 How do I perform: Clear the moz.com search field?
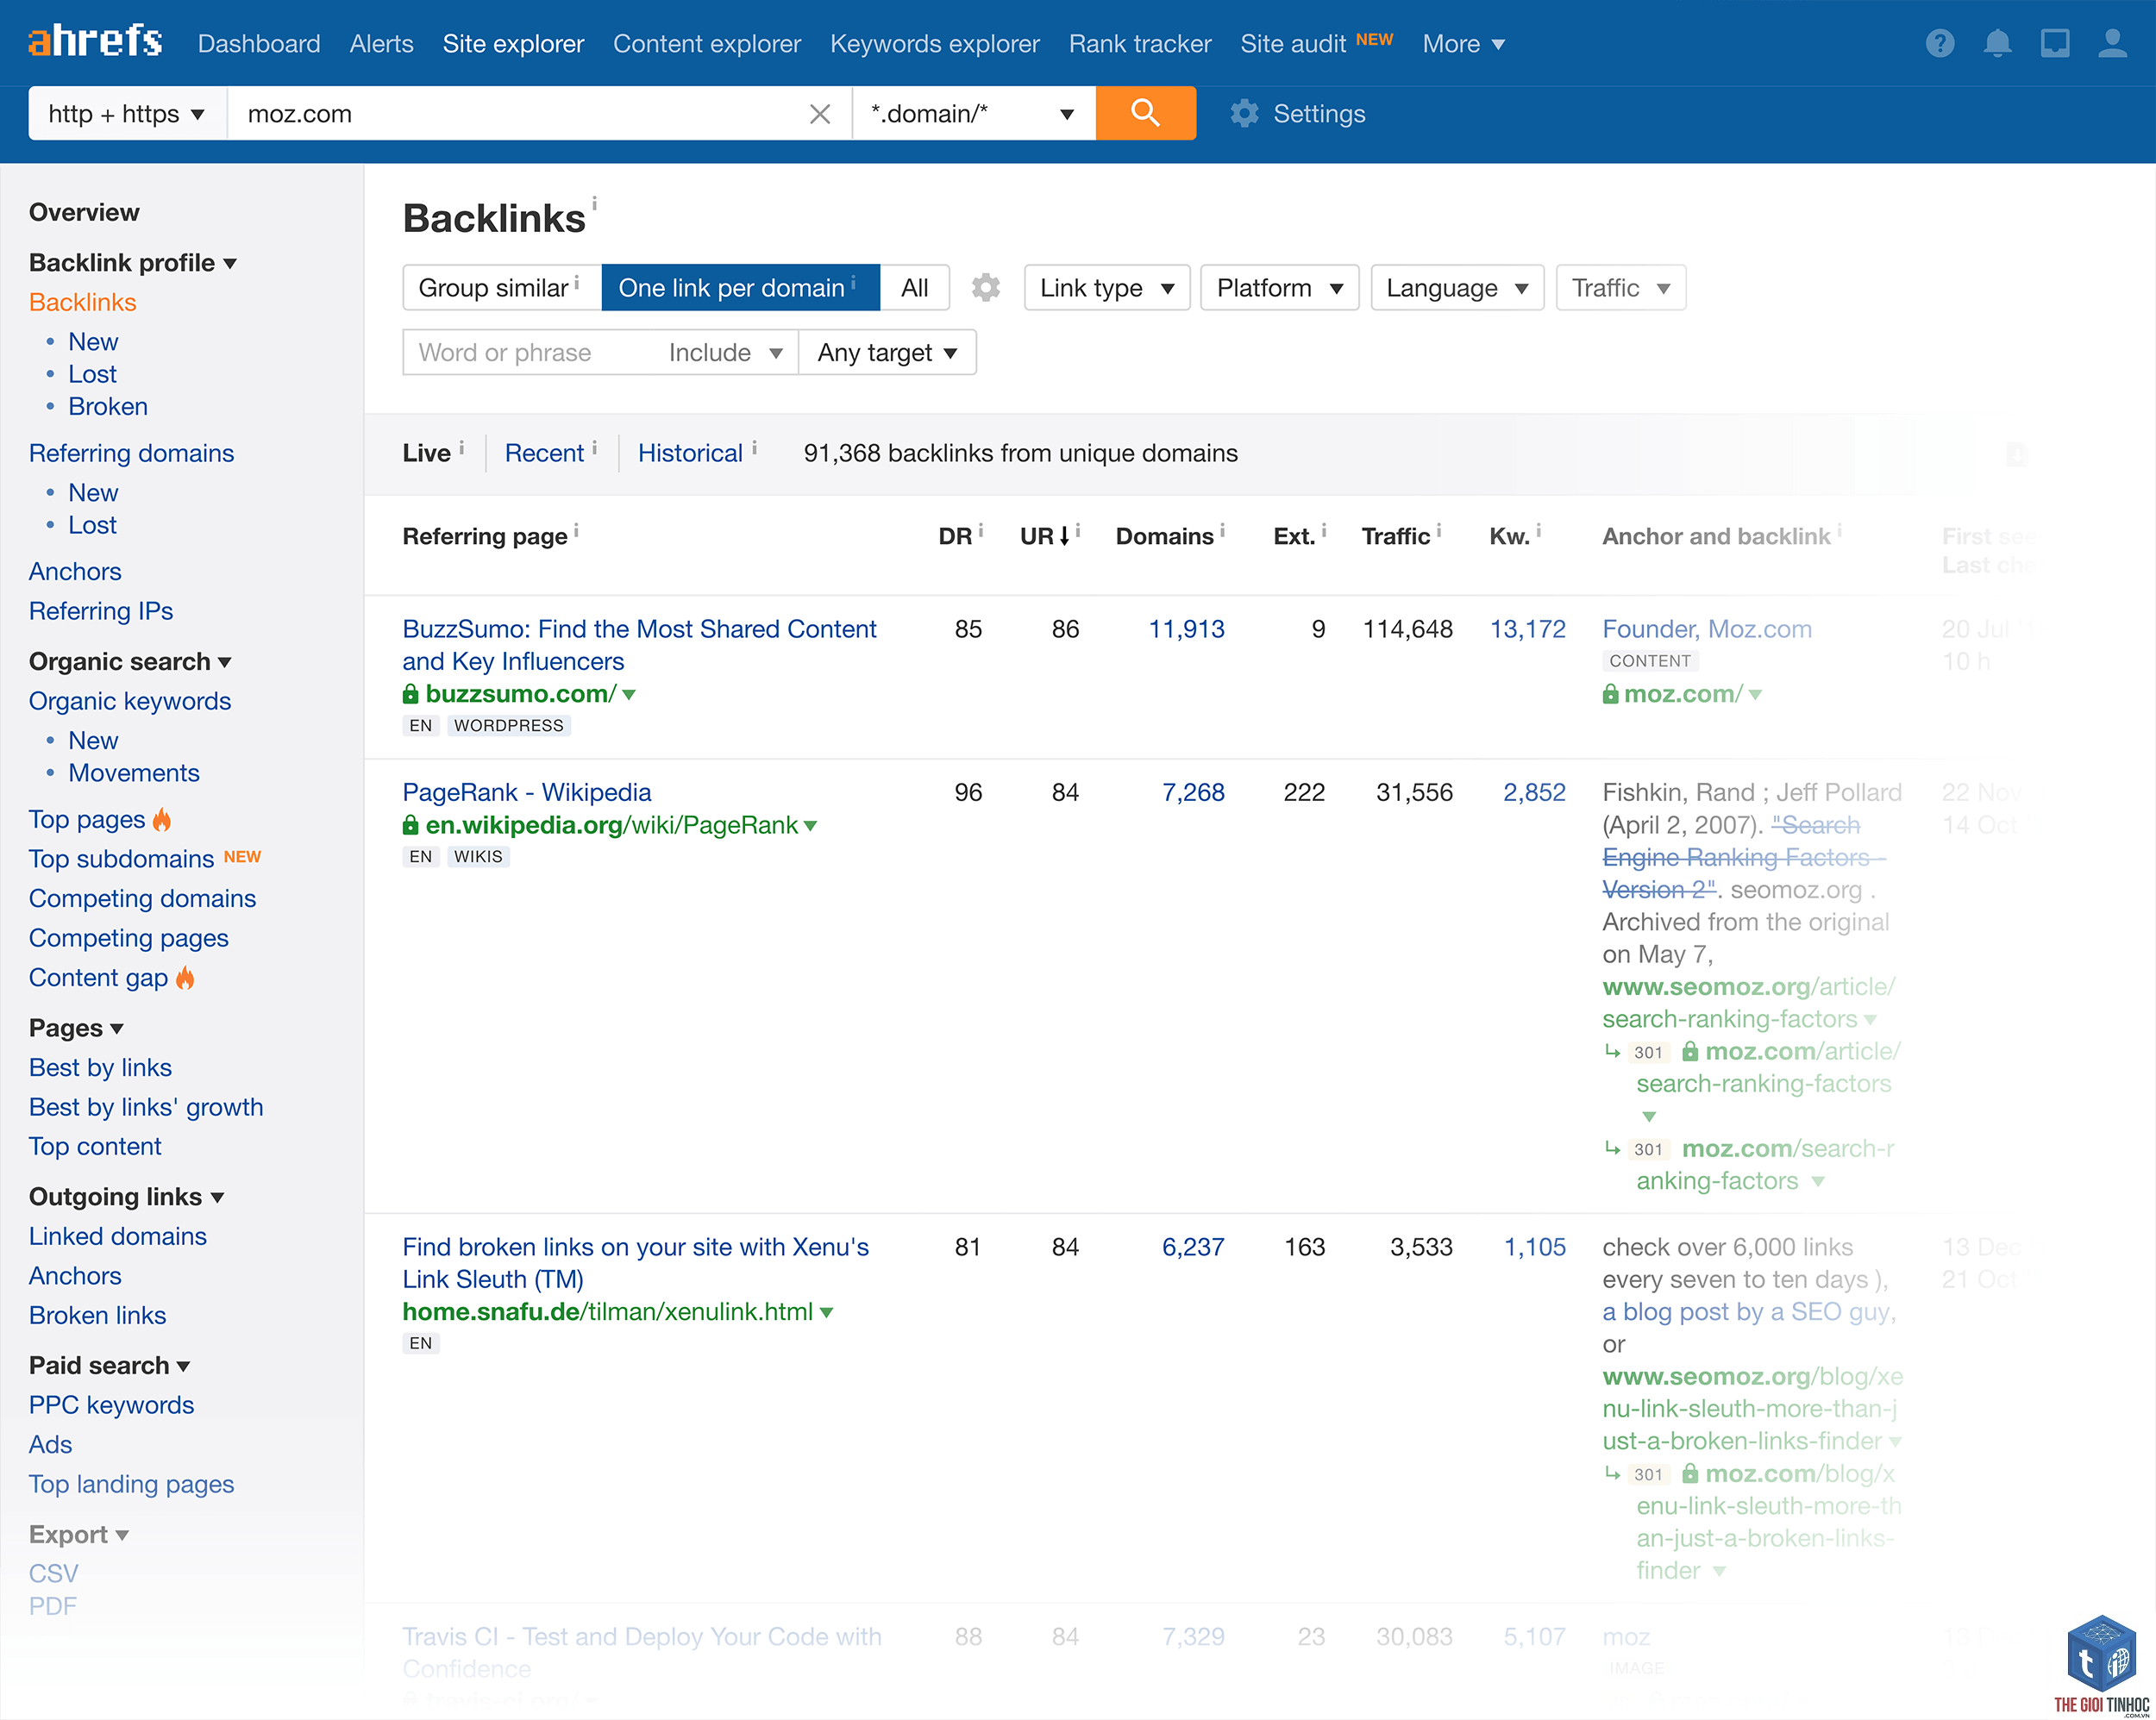pos(820,114)
